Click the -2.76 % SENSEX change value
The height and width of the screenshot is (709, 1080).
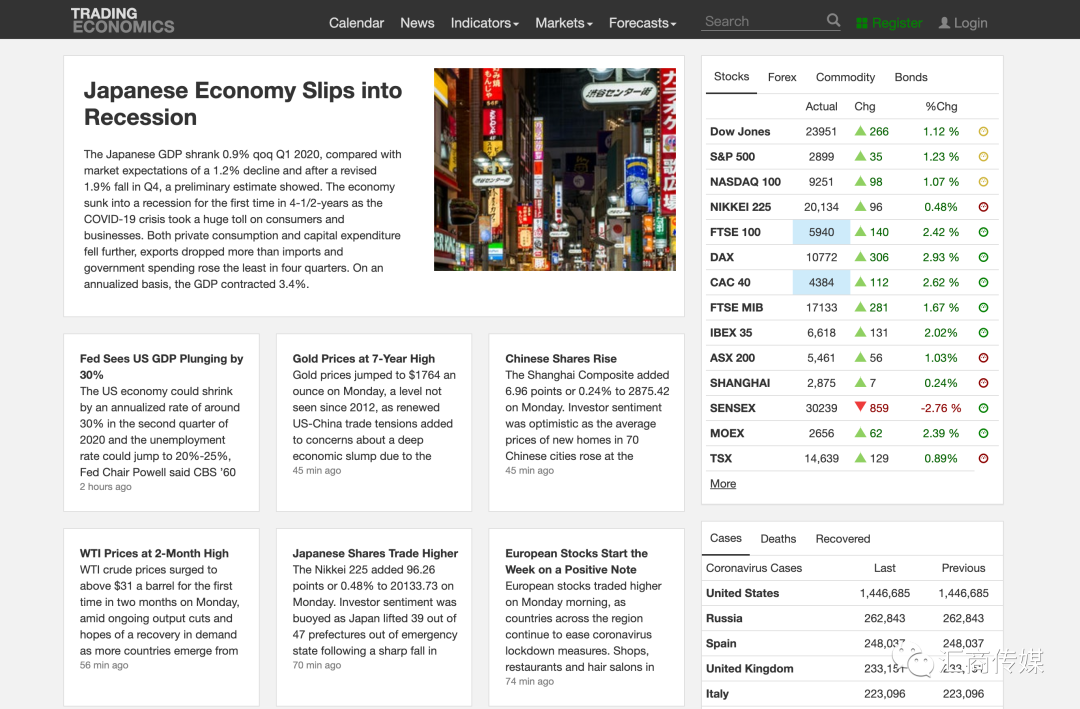pyautogui.click(x=941, y=408)
